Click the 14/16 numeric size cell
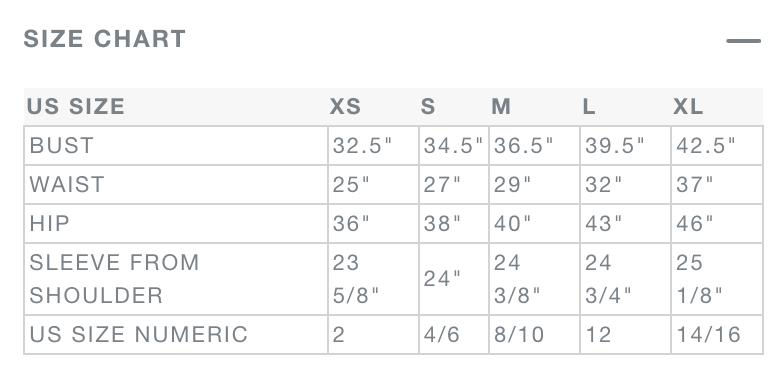The height and width of the screenshot is (376, 770). click(708, 334)
